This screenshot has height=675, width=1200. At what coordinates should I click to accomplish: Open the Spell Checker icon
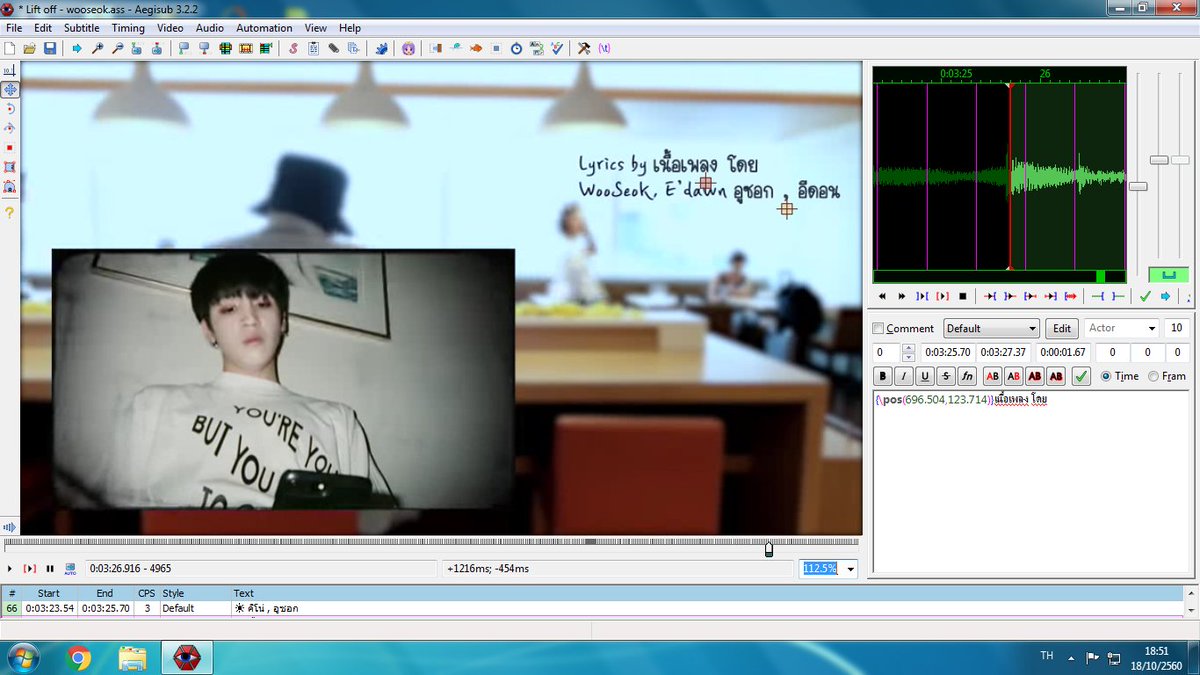[557, 48]
